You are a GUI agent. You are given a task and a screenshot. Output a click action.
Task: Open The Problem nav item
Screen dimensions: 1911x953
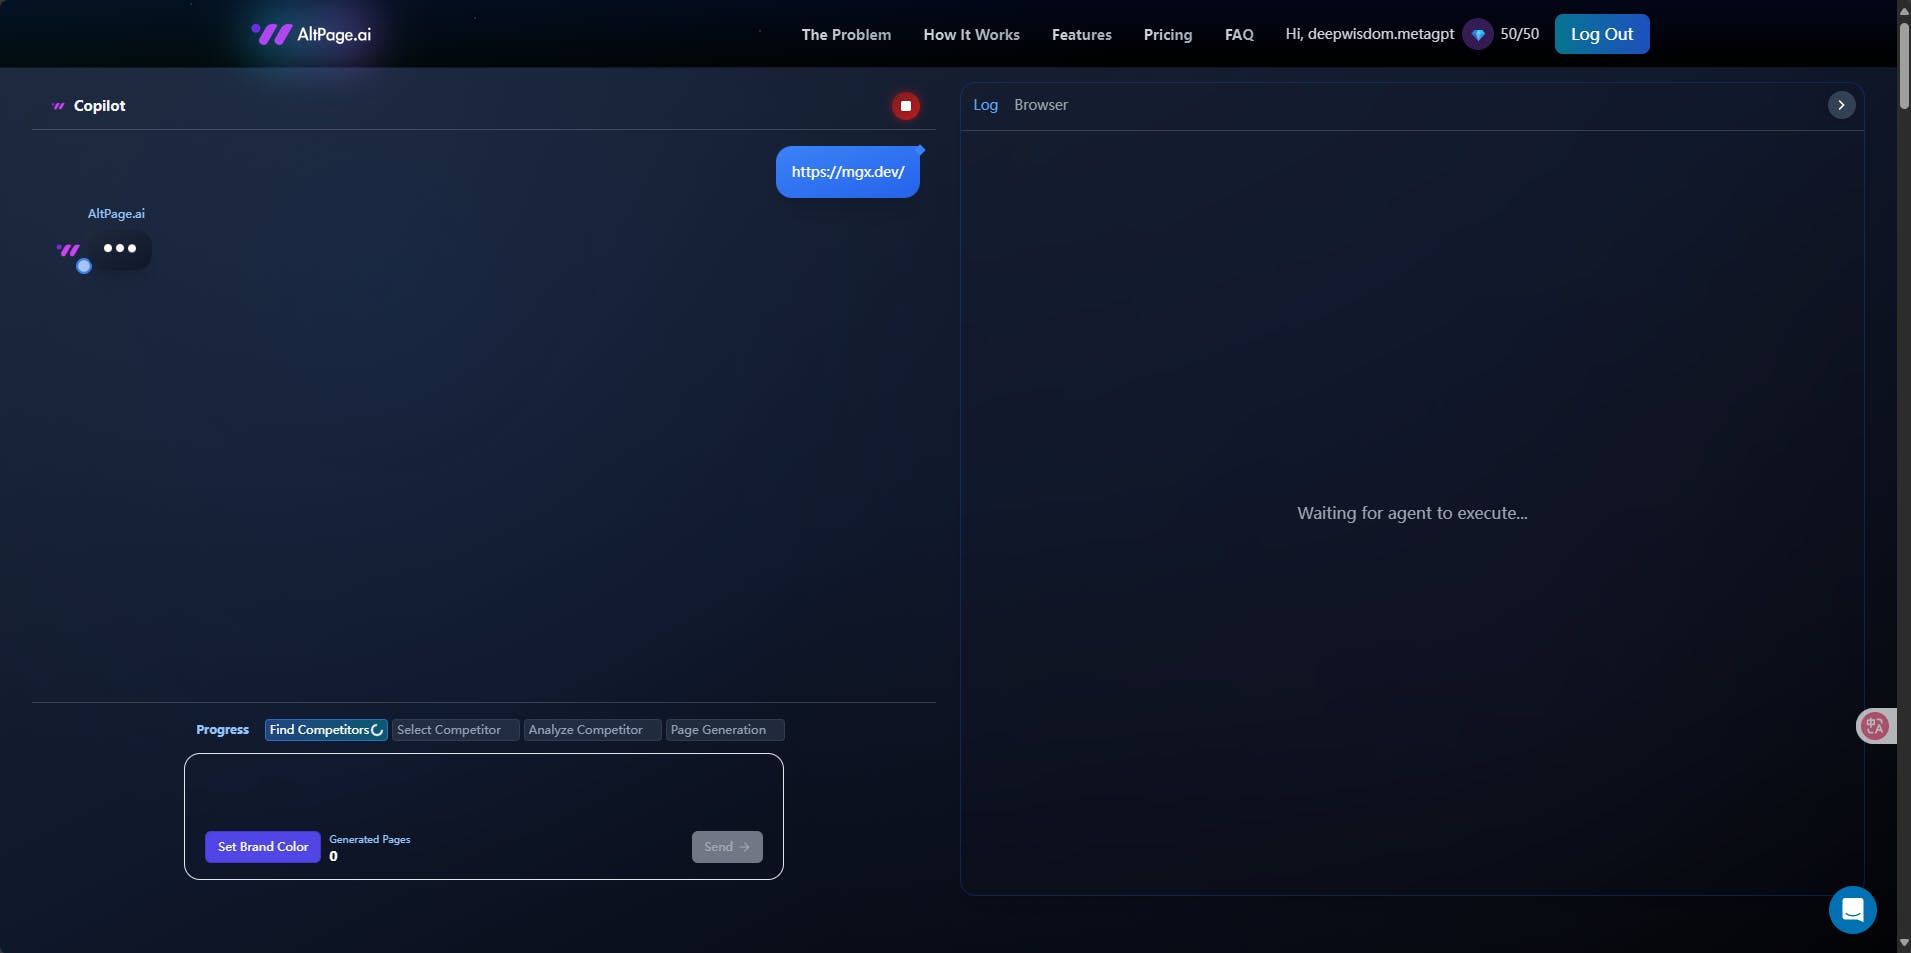846,35
